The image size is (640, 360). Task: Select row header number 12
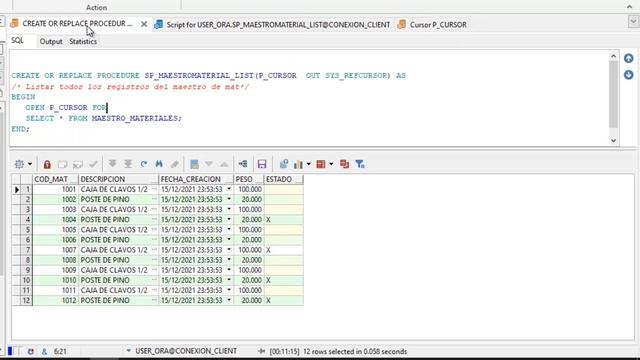click(x=27, y=300)
